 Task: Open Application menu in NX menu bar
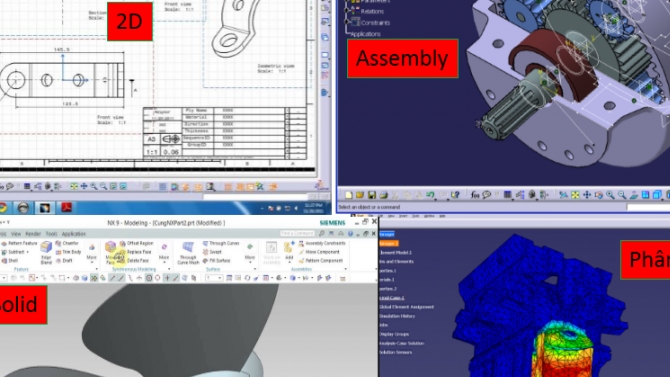tap(73, 234)
